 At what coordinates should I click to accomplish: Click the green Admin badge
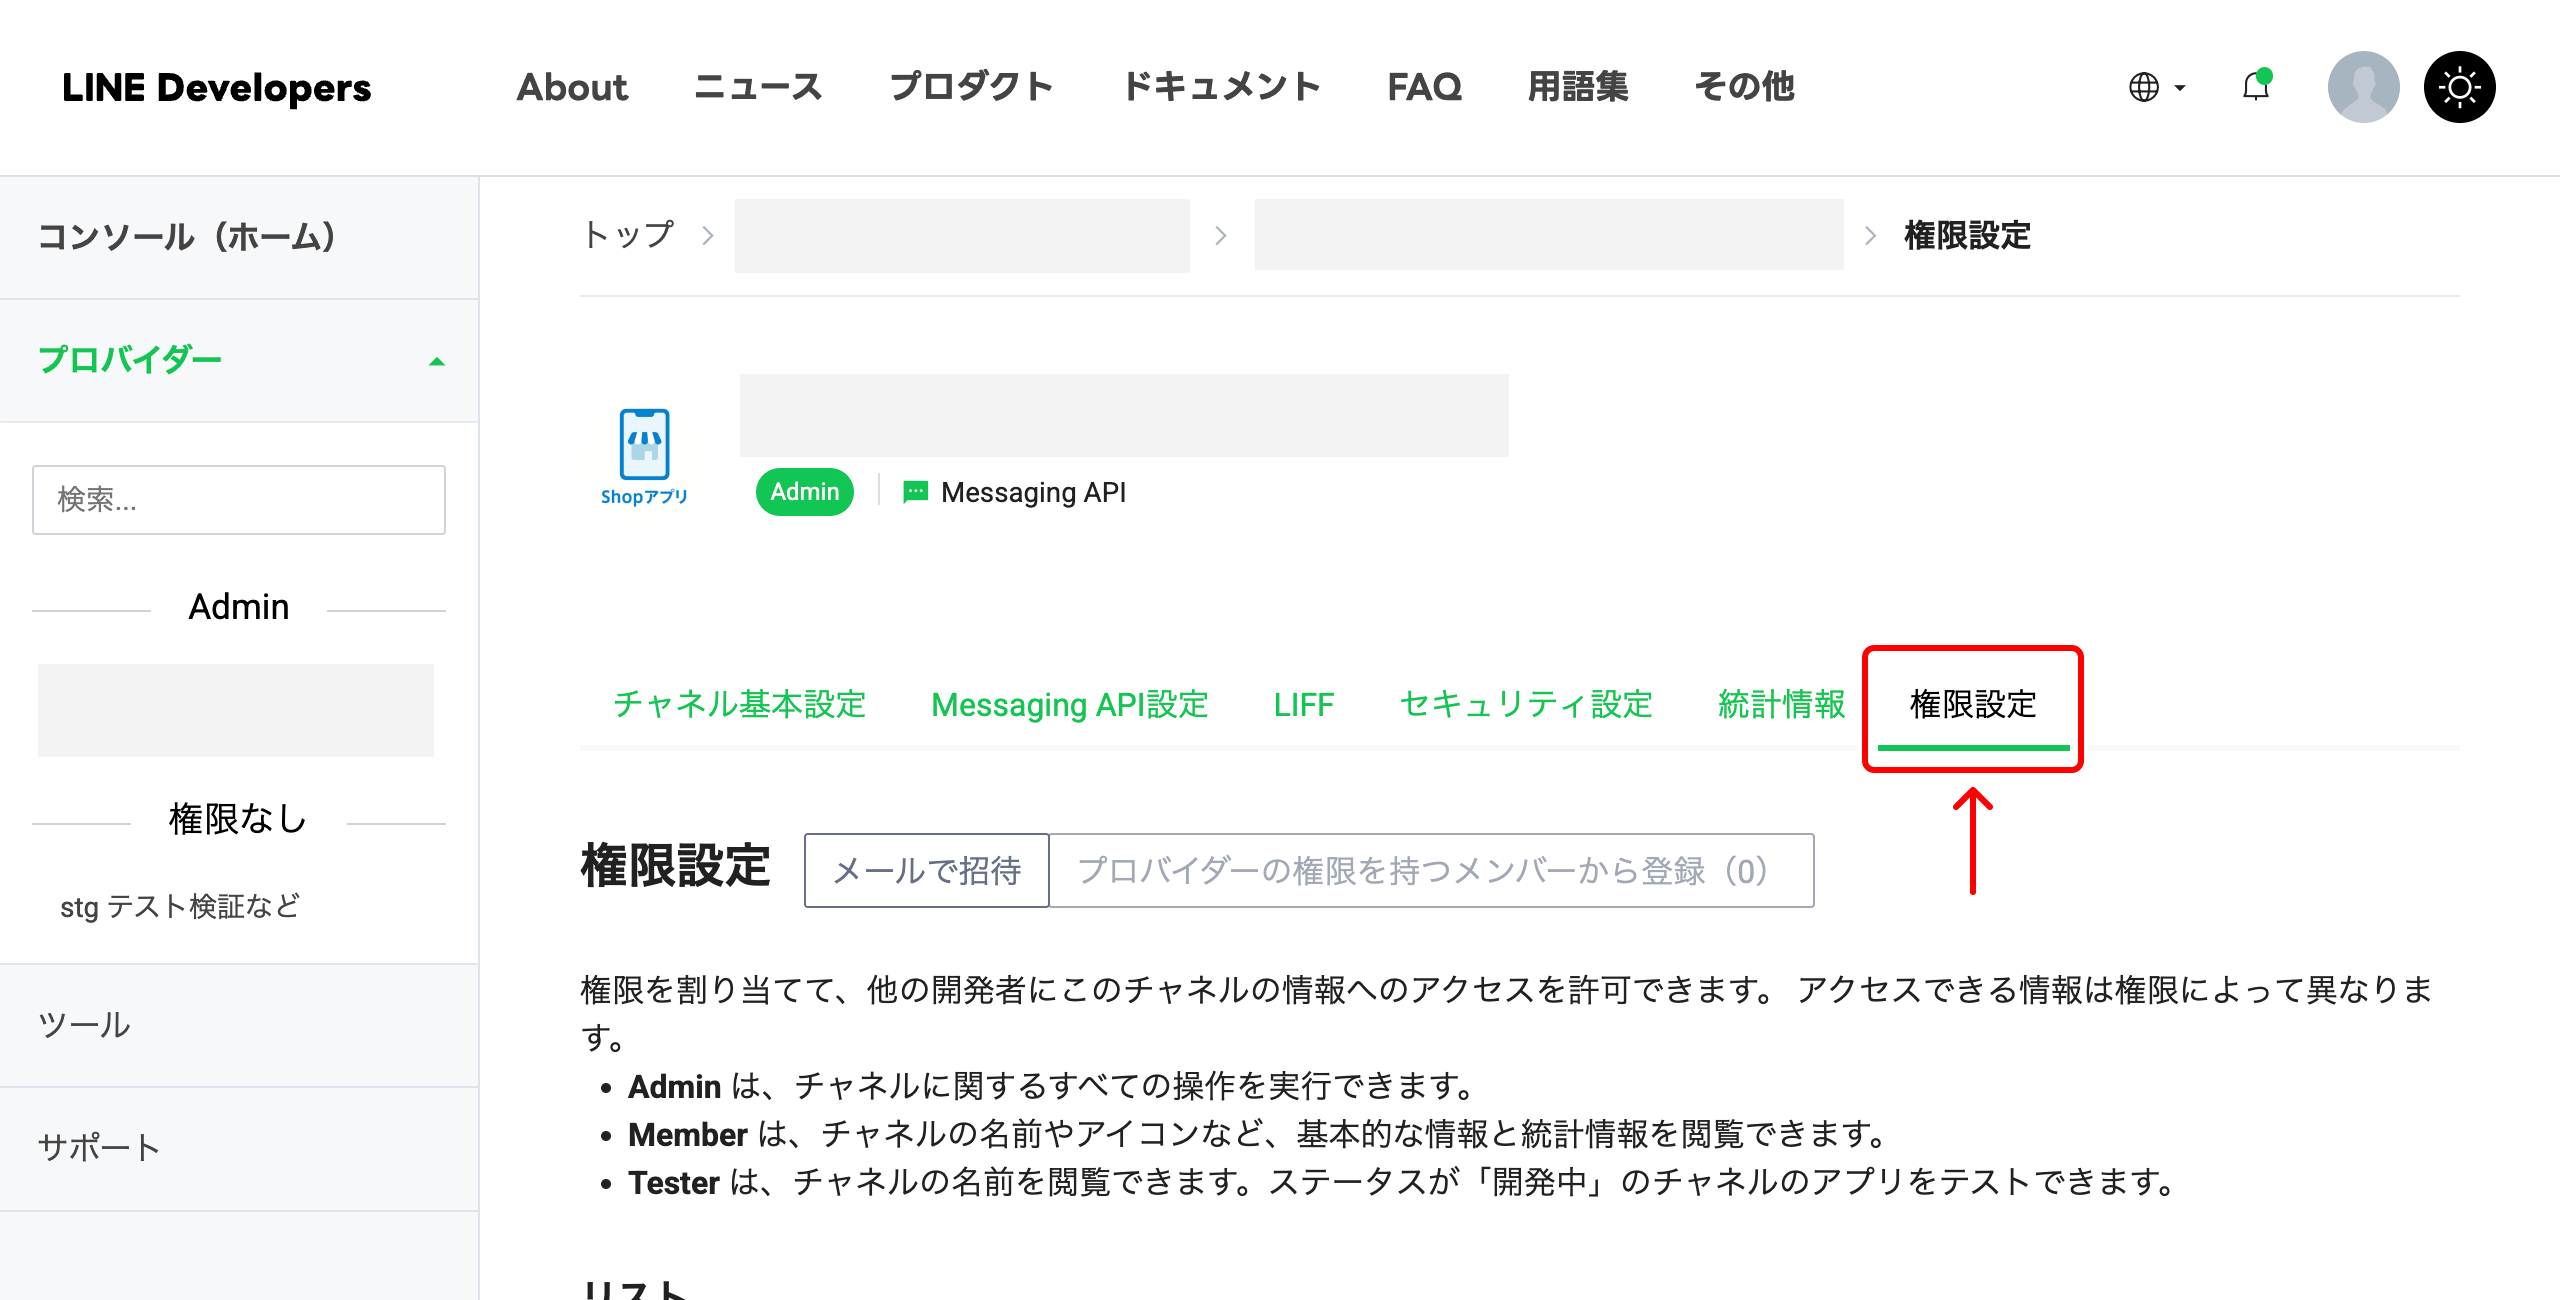[x=804, y=491]
